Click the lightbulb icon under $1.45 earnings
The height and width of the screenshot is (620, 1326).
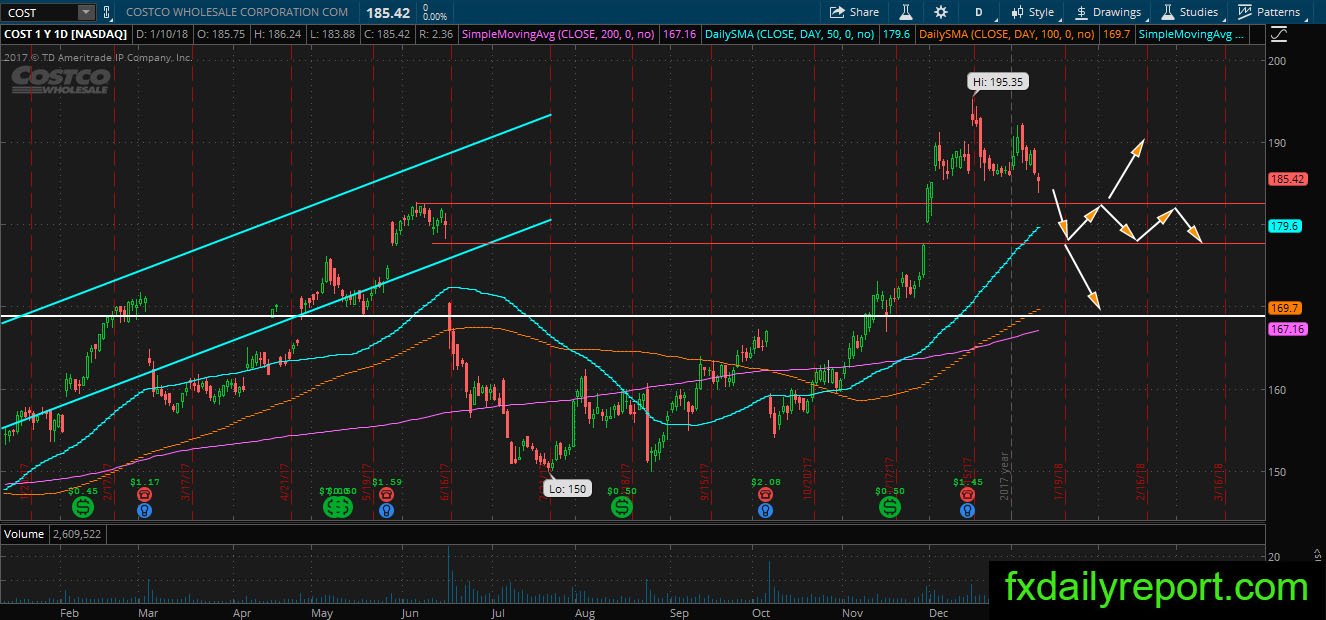coord(967,510)
